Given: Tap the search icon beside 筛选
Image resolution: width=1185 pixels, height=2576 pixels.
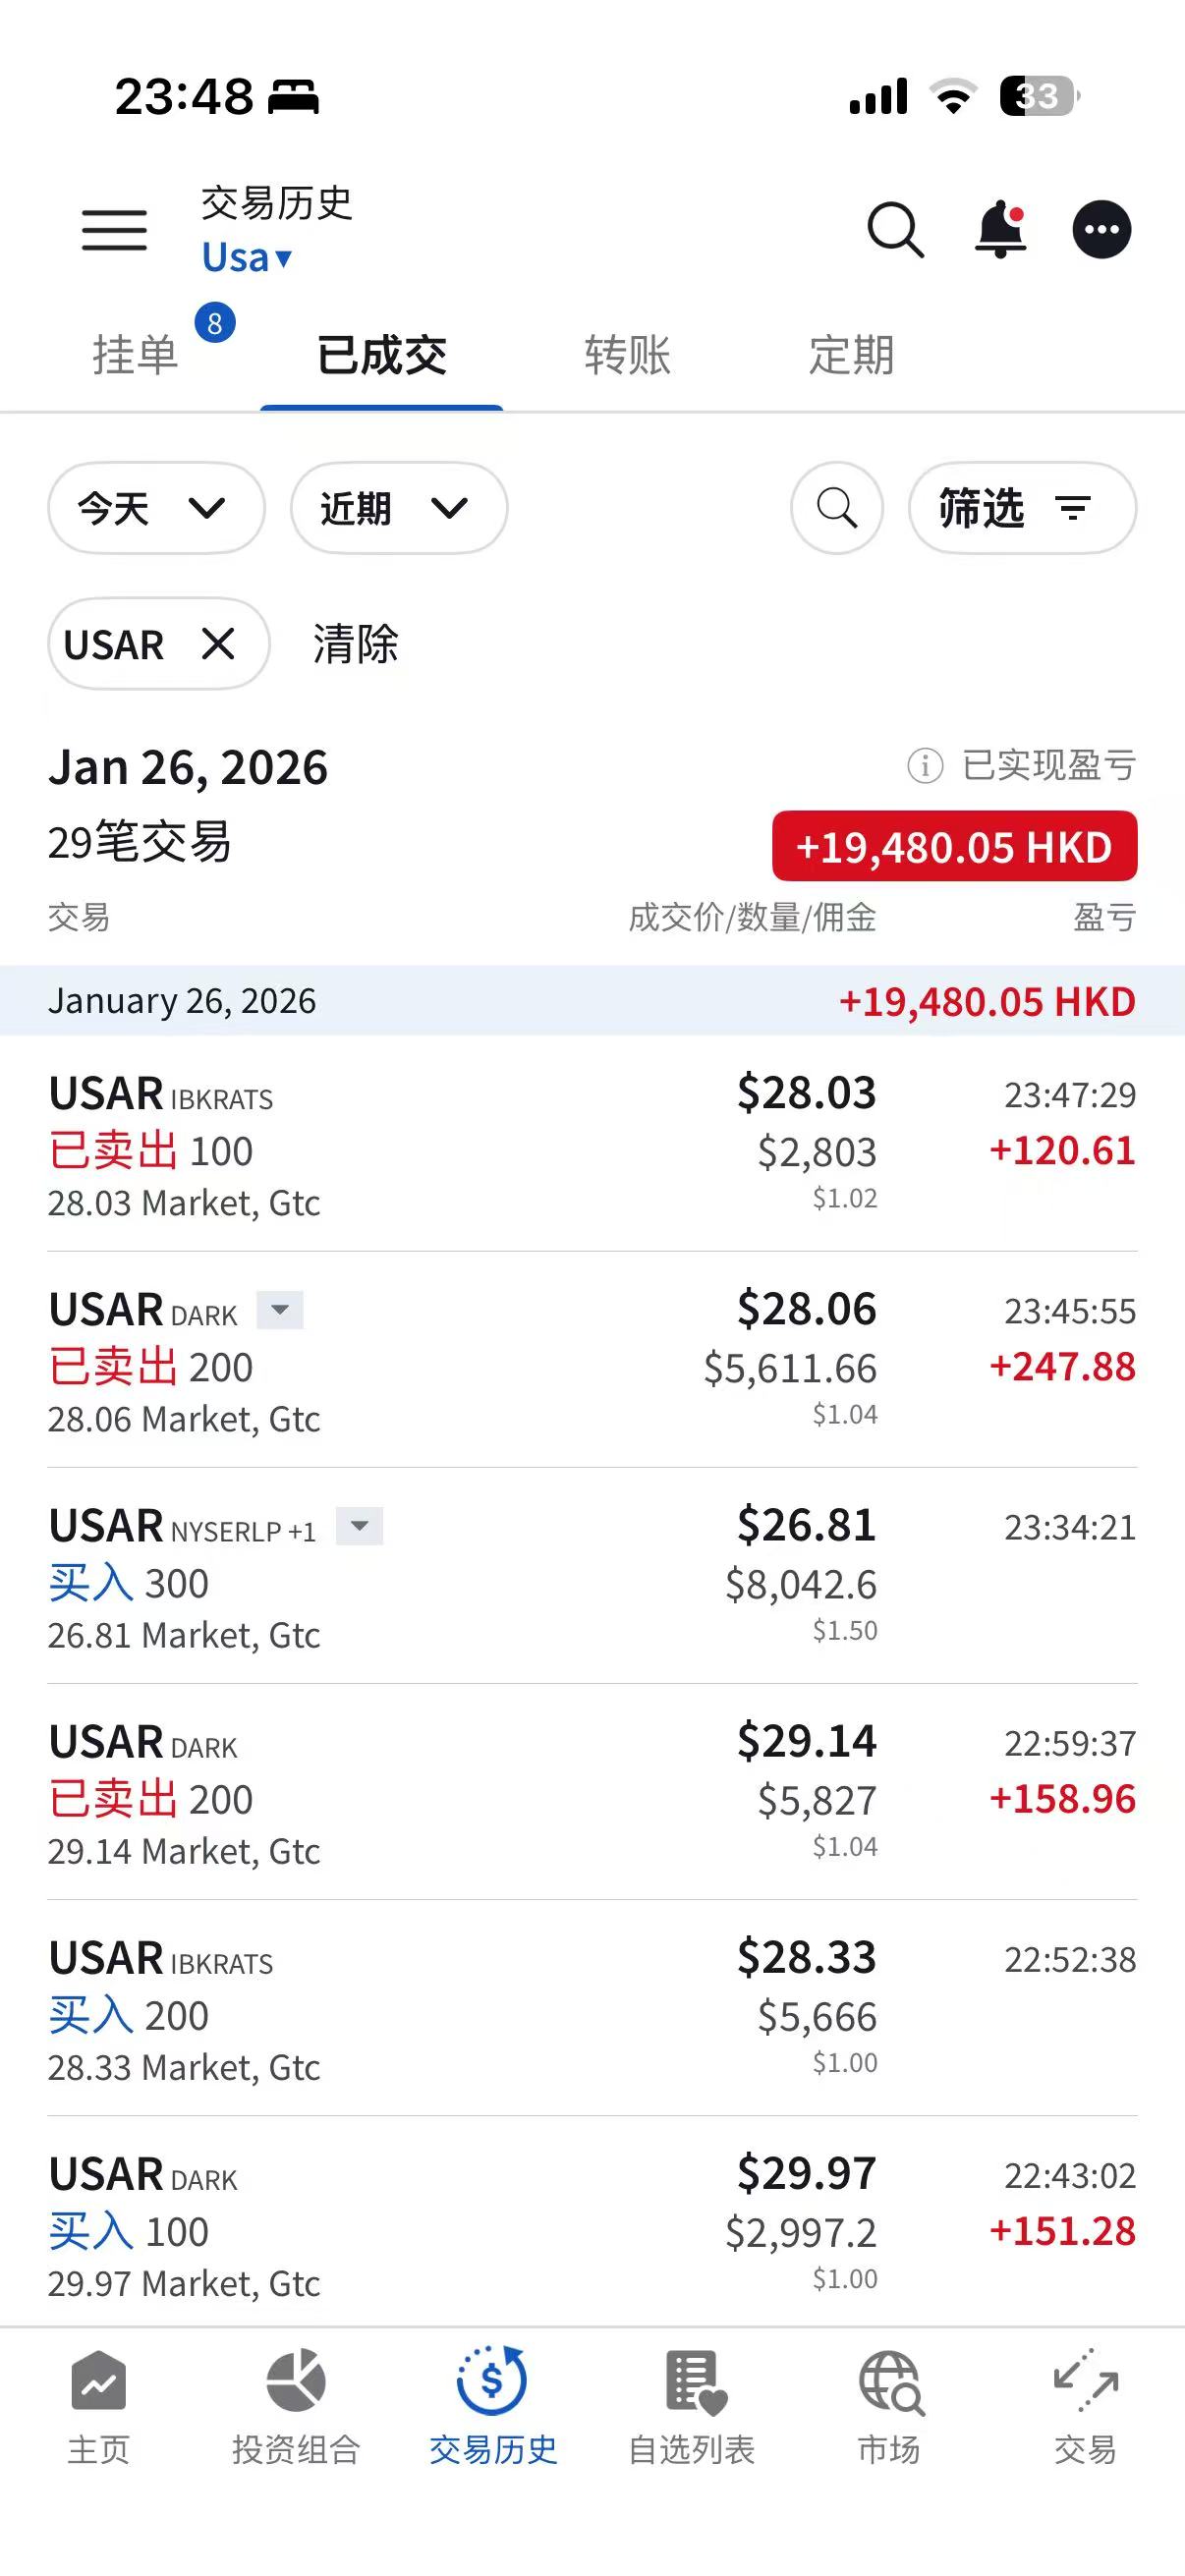Looking at the screenshot, I should click(837, 508).
